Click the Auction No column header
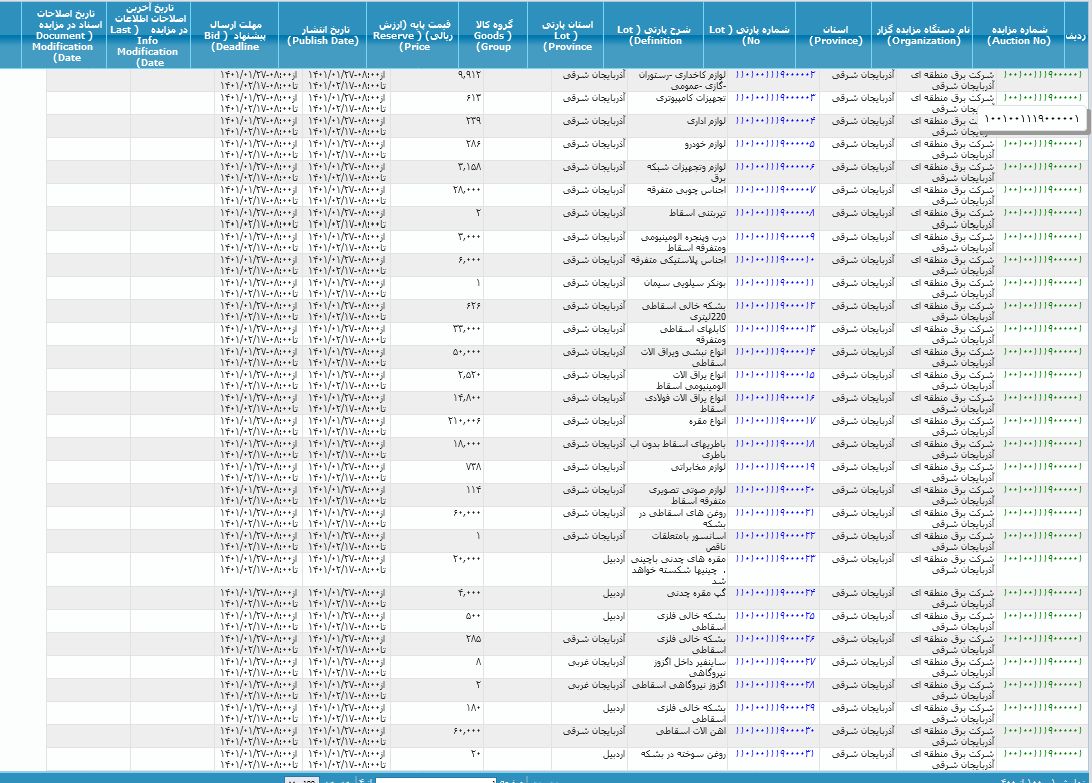 (1030, 34)
